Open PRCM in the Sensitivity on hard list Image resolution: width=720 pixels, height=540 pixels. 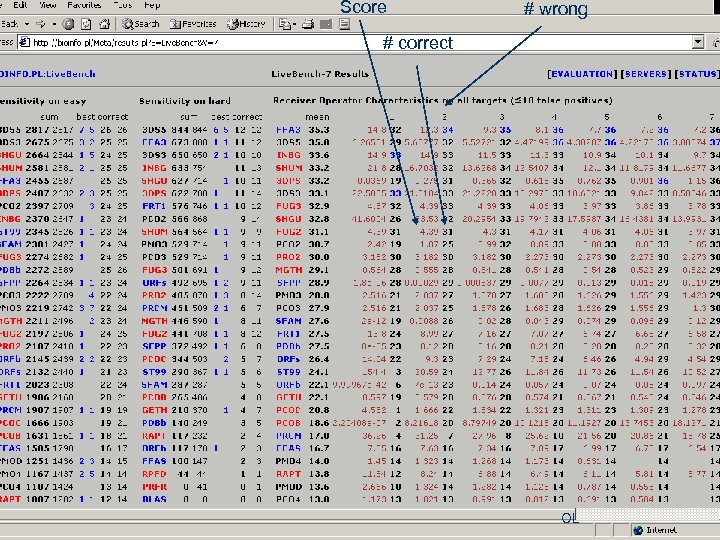tap(154, 308)
